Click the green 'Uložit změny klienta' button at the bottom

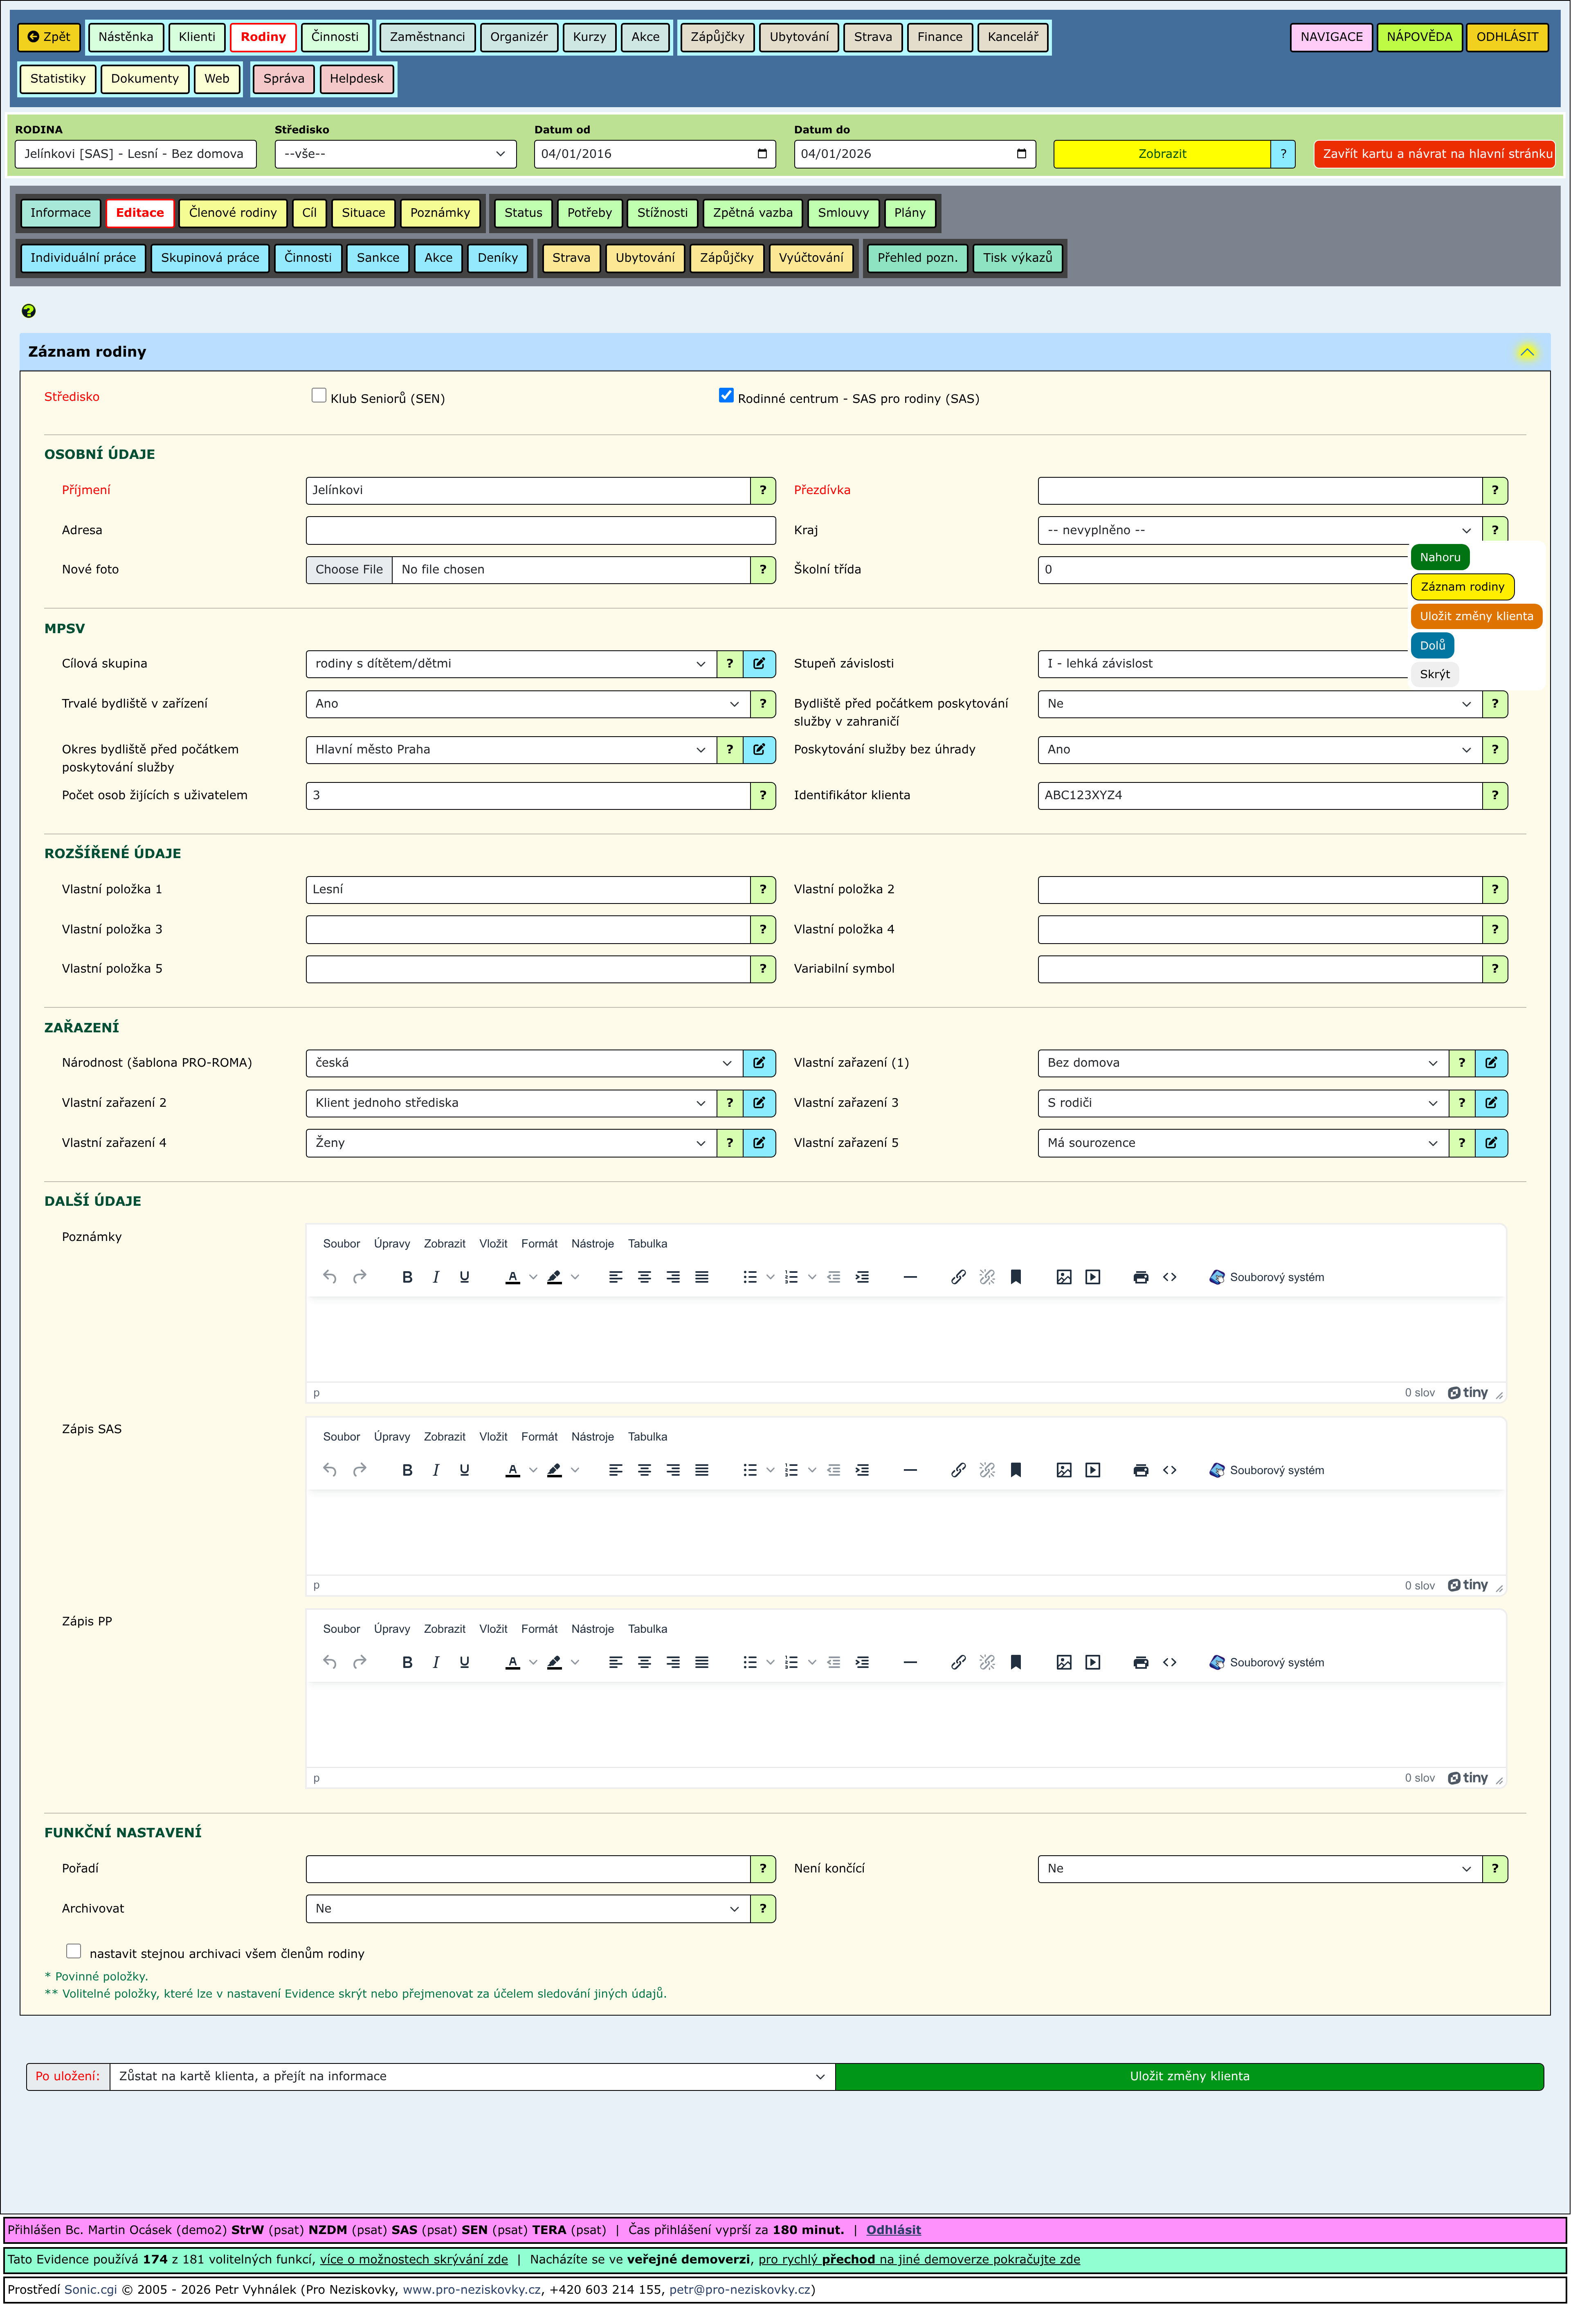[1190, 2077]
